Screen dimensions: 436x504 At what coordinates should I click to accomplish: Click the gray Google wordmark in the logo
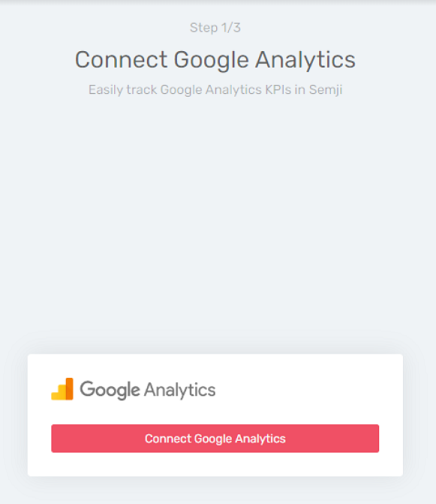click(x=110, y=390)
